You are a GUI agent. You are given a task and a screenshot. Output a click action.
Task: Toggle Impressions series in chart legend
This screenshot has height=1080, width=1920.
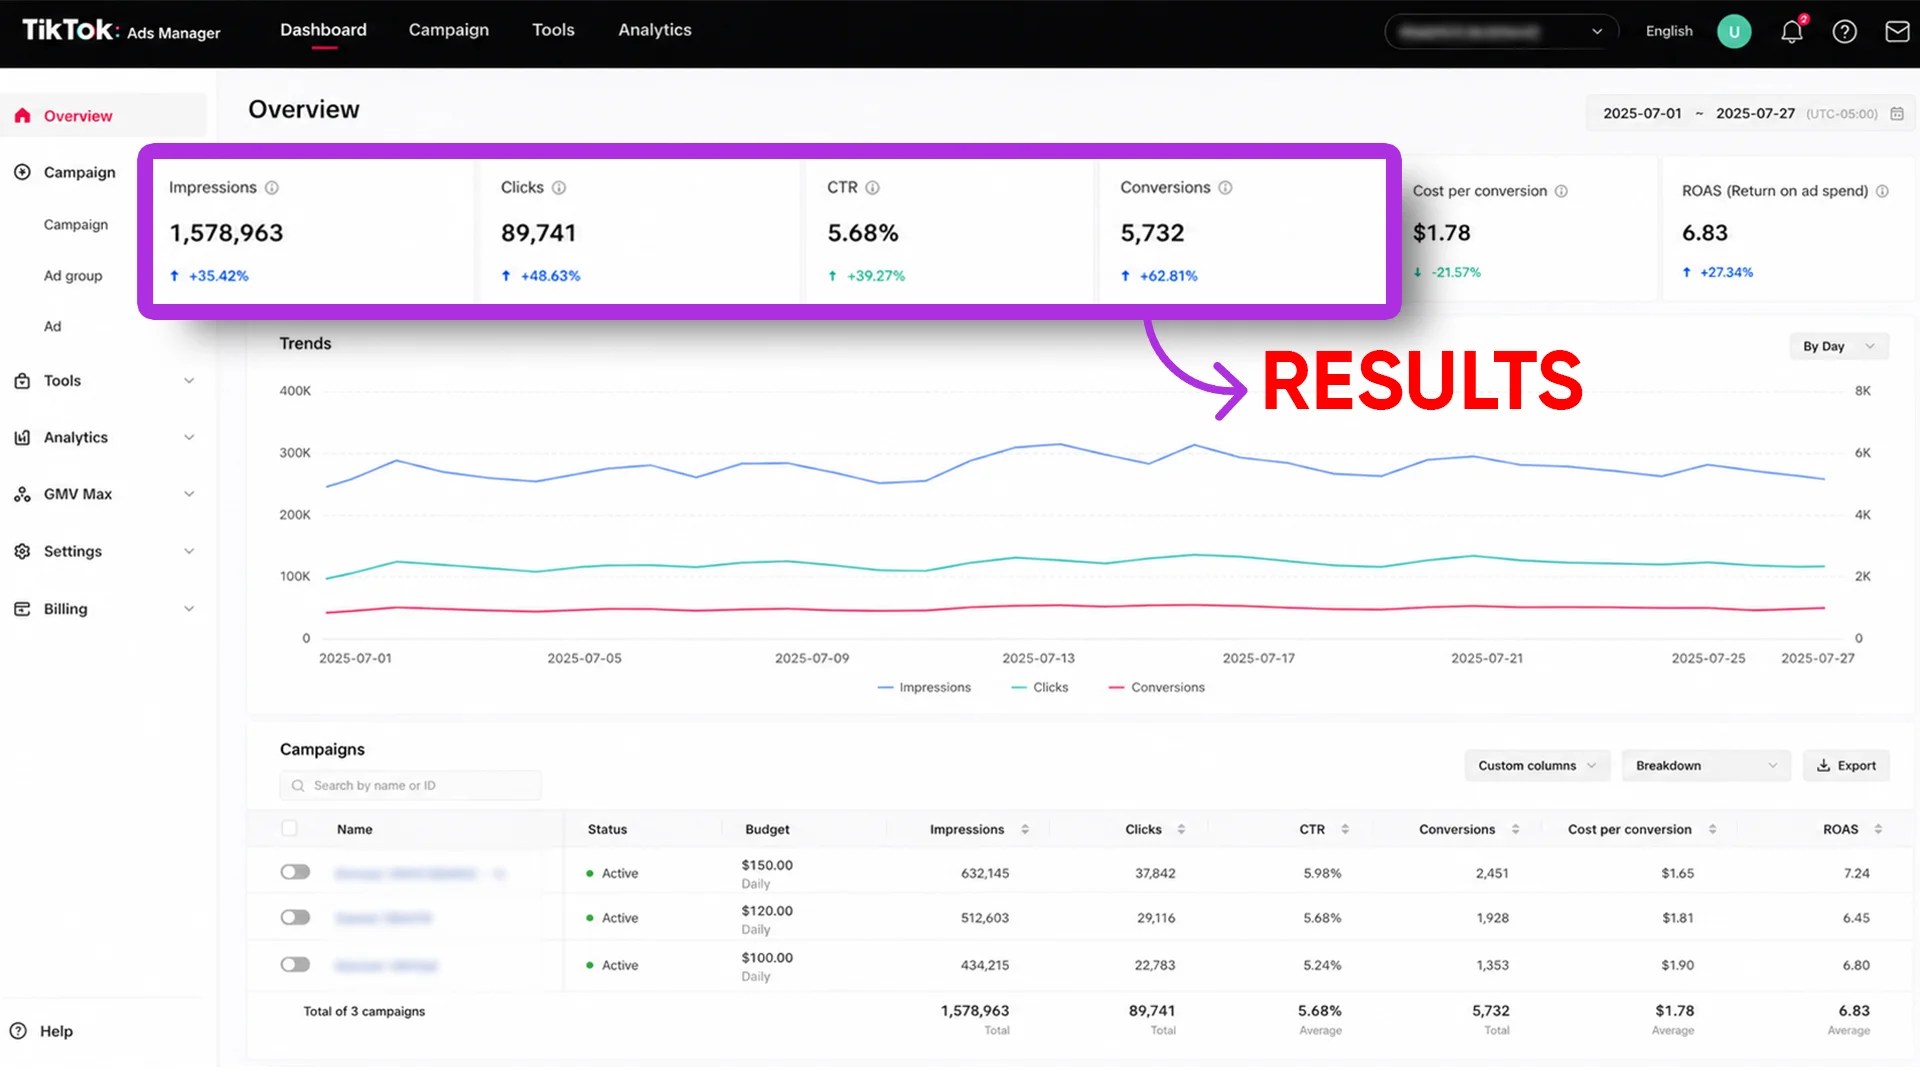[x=924, y=687]
